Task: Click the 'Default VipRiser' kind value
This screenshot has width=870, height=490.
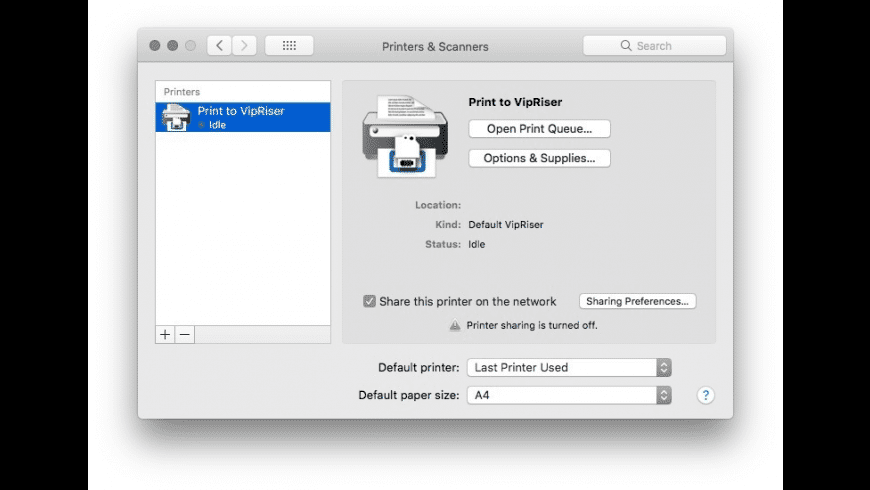Action: coord(506,225)
